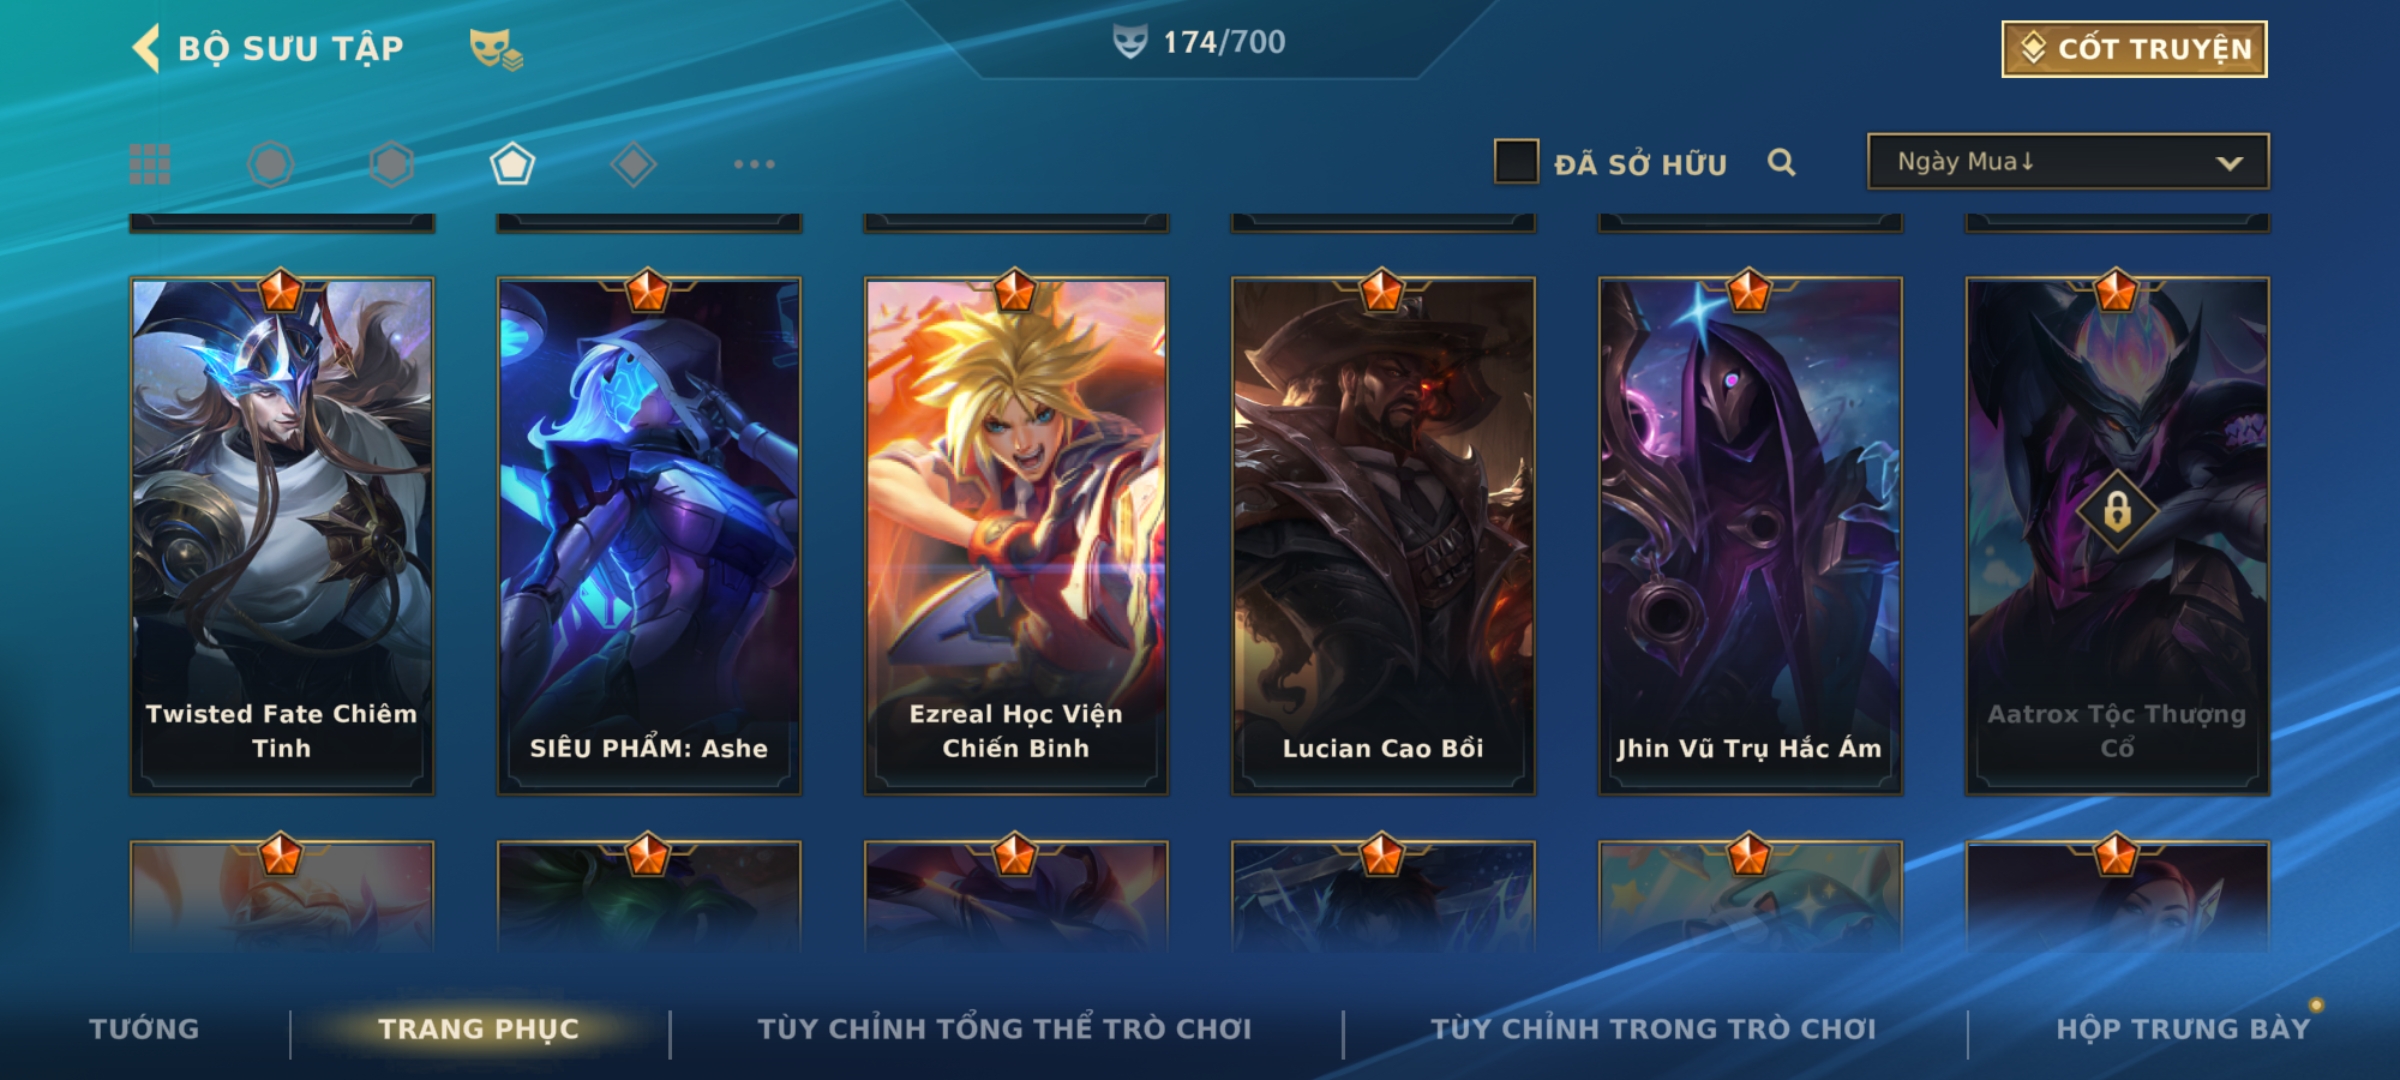Open Tùy Chỉnh Trong Trò Chơi tab
This screenshot has width=2400, height=1080.
tap(1653, 1029)
